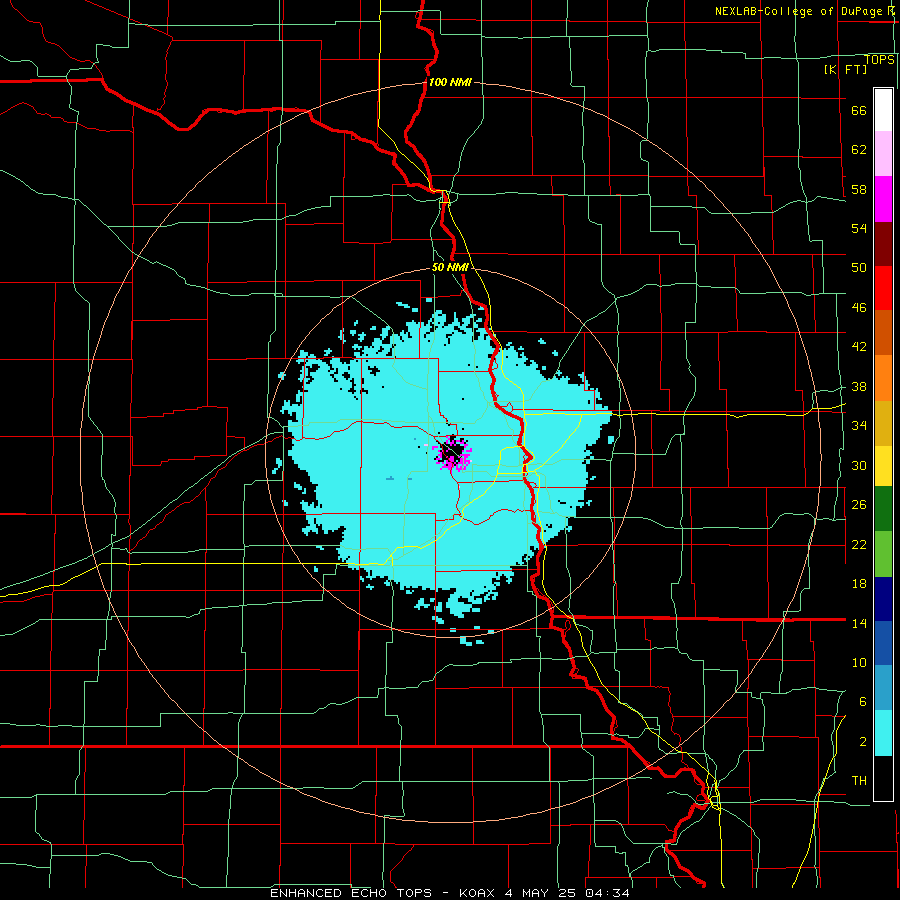The height and width of the screenshot is (900, 900).
Task: Click the TOPS legend title
Action: [x=879, y=59]
